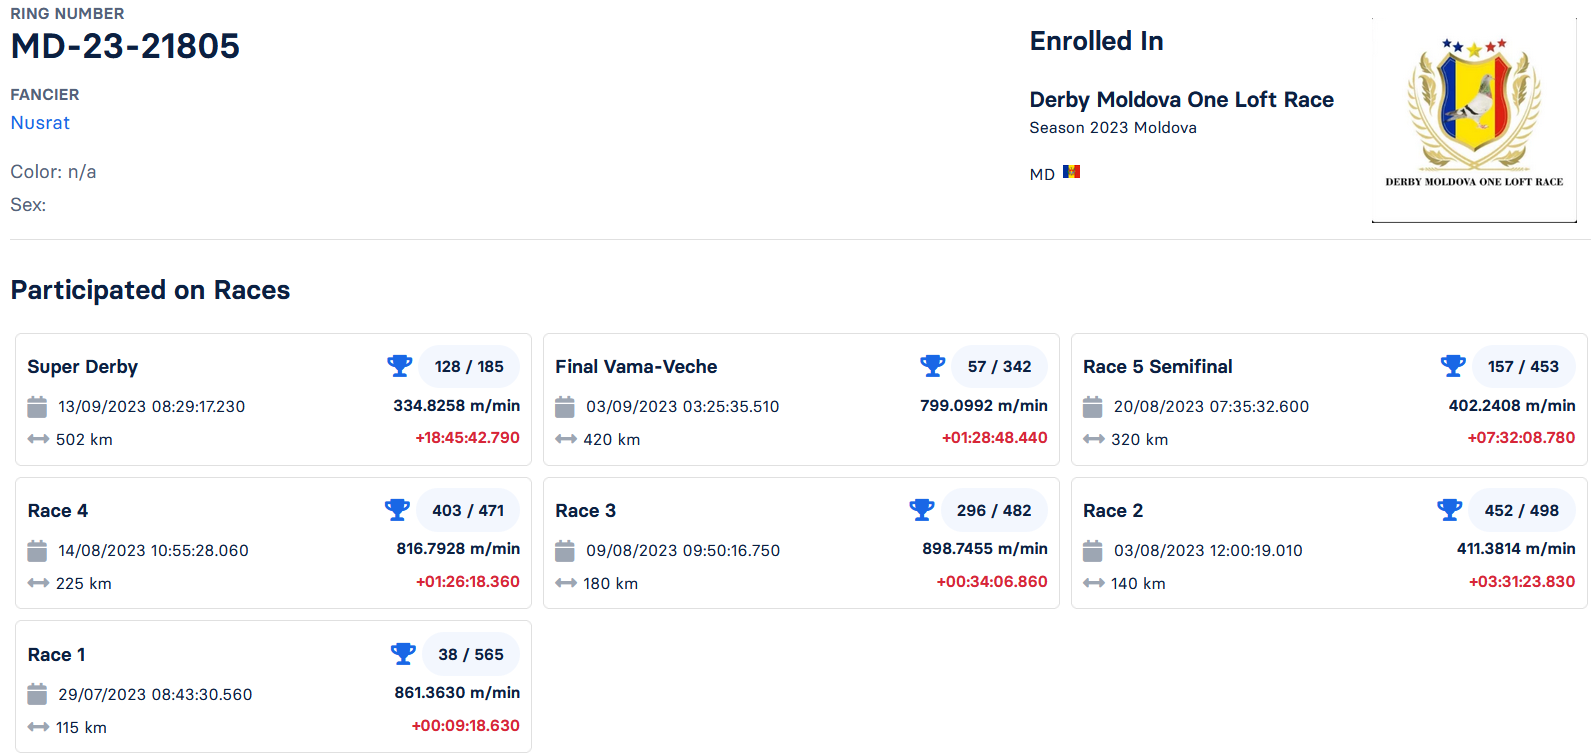Click the Derby Moldova logo image

[x=1474, y=120]
